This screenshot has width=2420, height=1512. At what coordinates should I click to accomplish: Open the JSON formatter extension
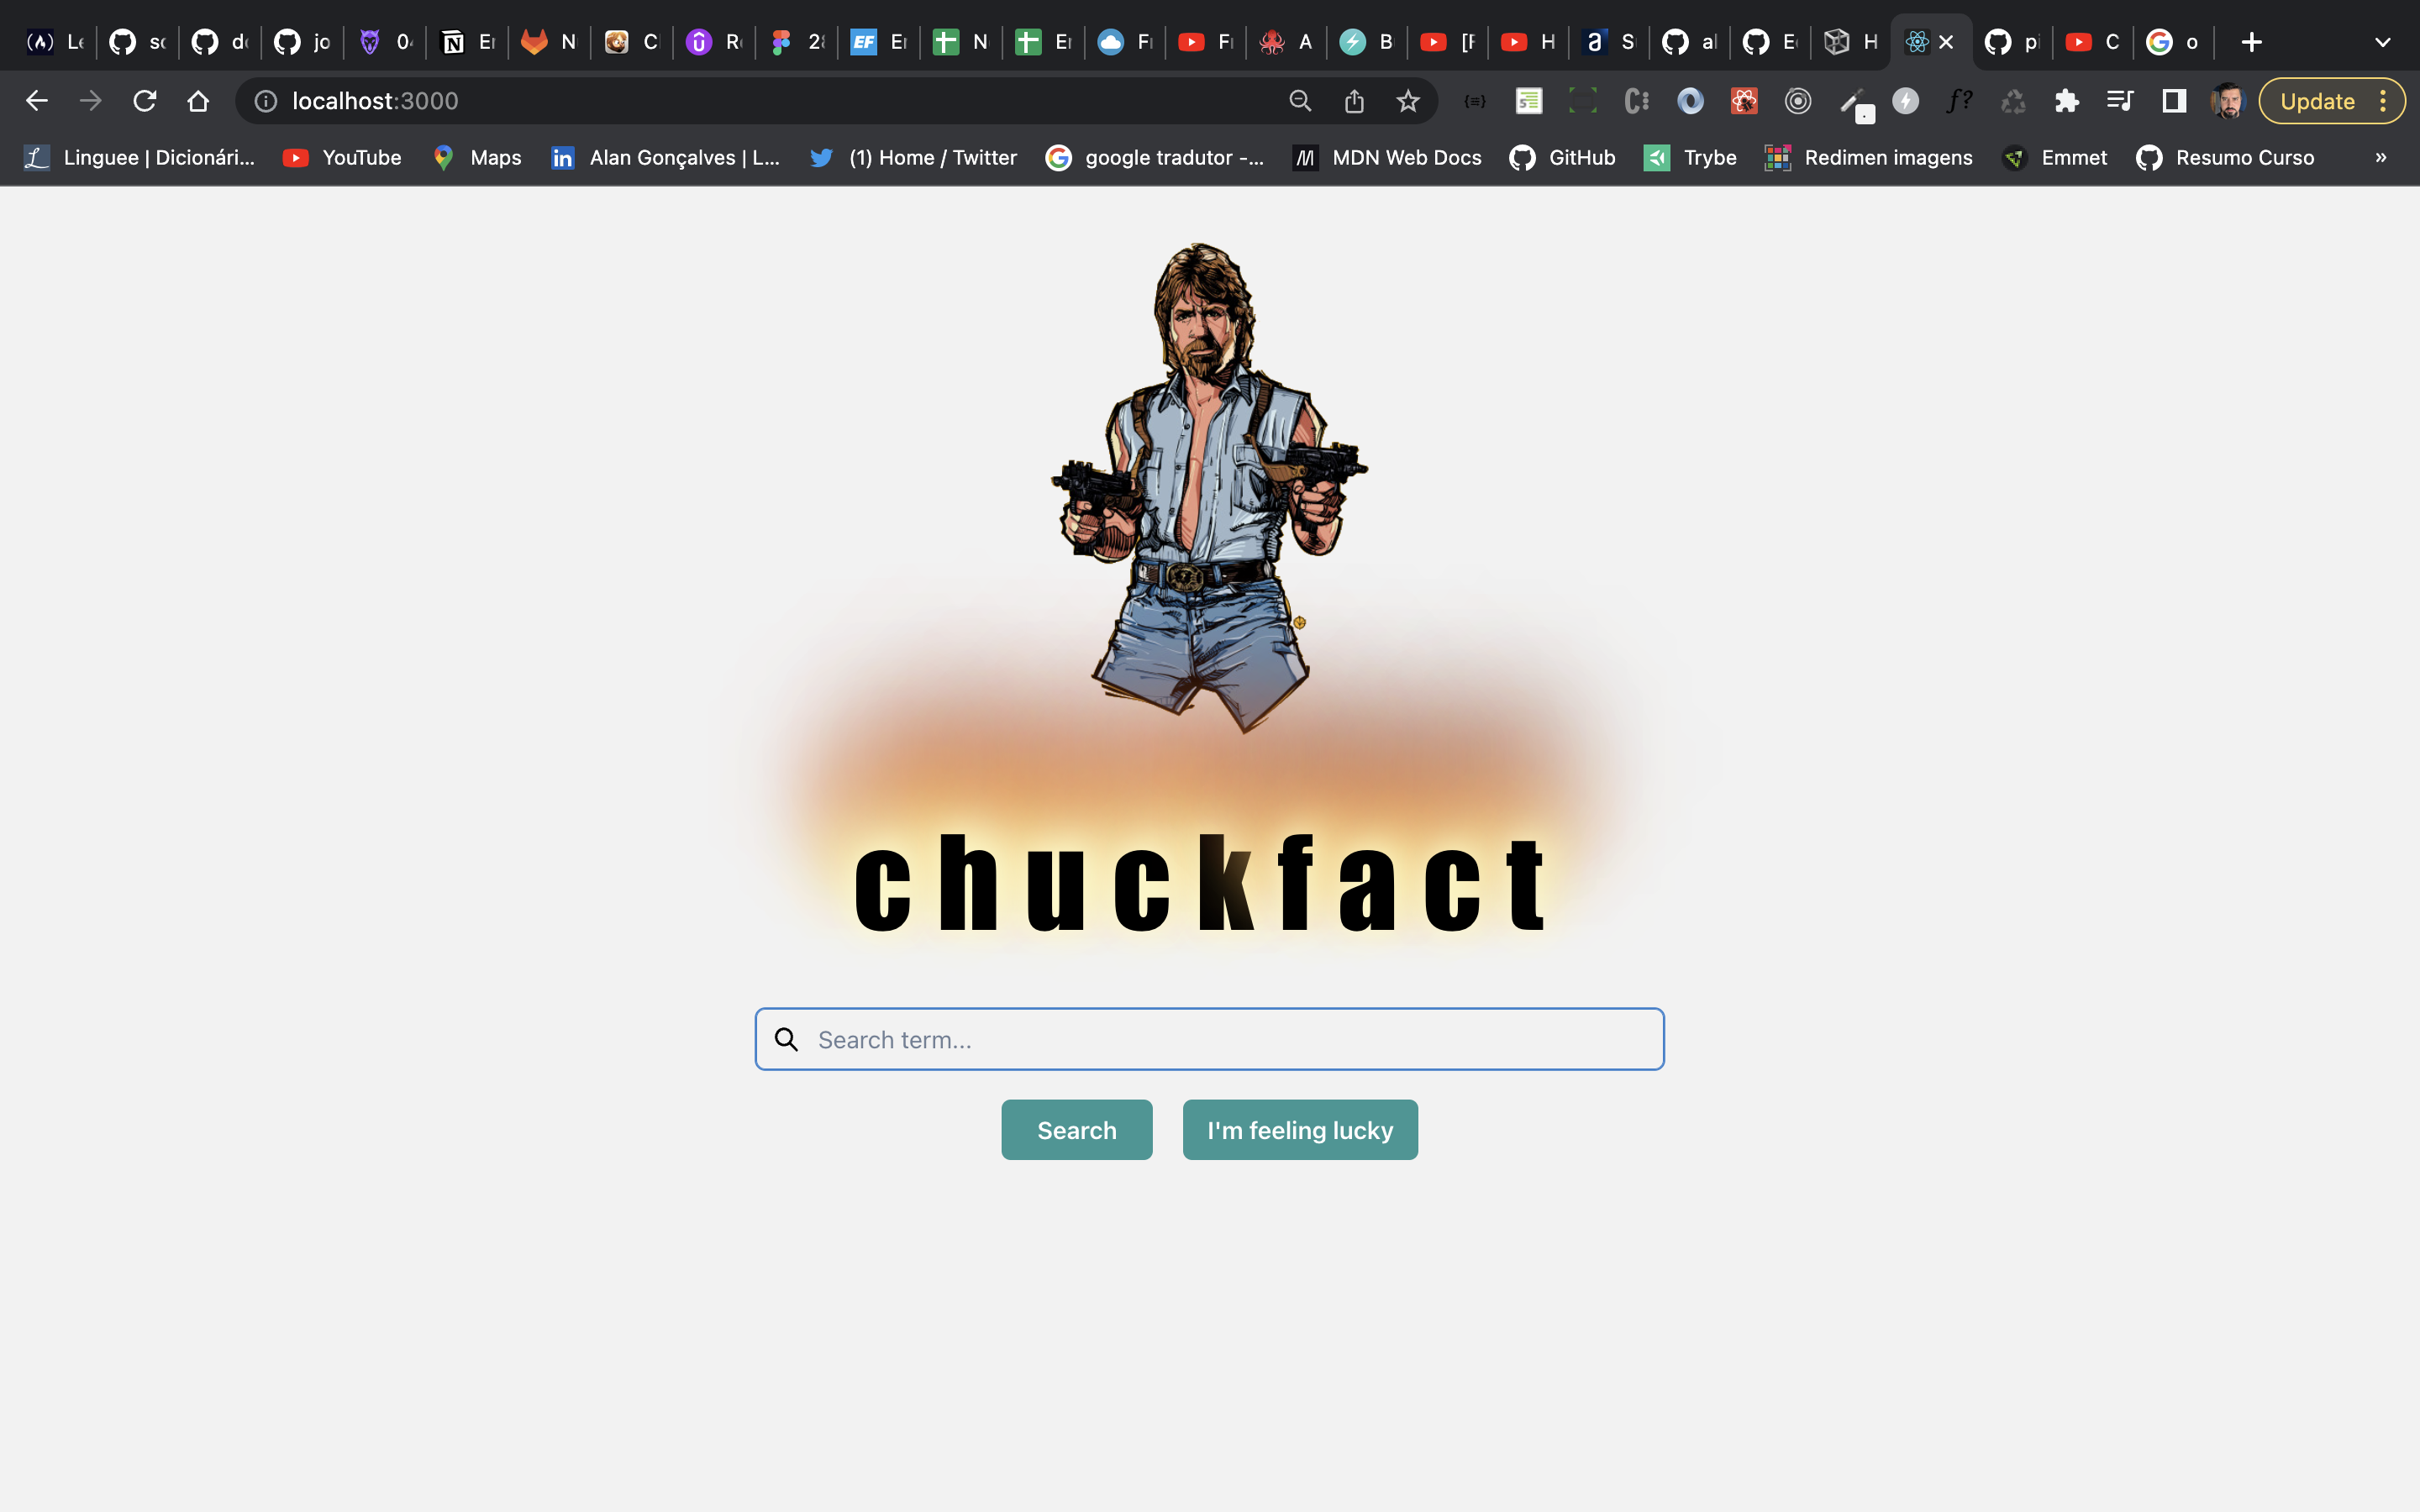point(1475,101)
